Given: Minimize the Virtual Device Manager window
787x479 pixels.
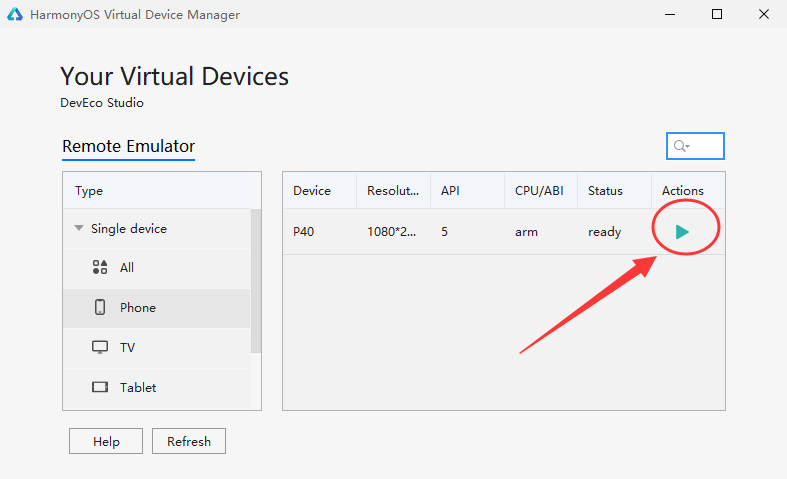Looking at the screenshot, I should 670,15.
